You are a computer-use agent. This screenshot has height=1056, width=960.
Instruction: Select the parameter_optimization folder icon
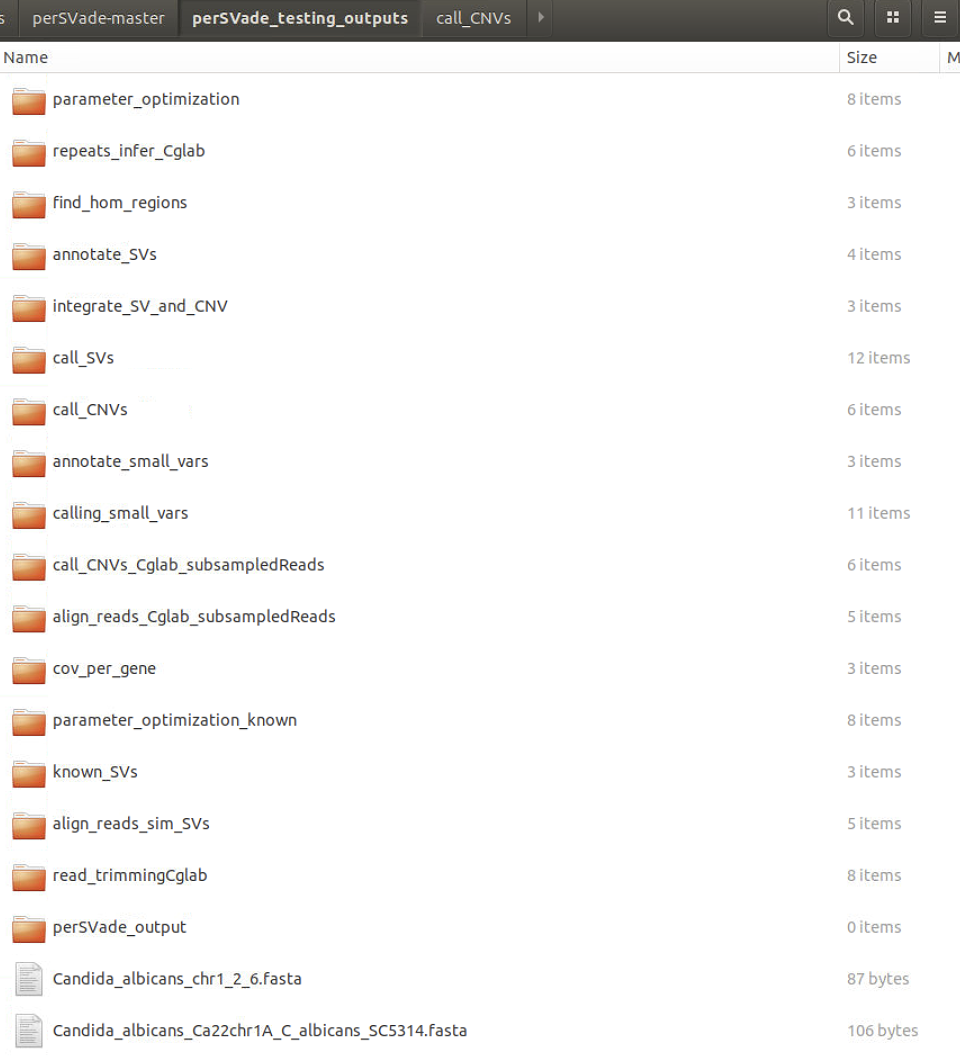tap(29, 100)
